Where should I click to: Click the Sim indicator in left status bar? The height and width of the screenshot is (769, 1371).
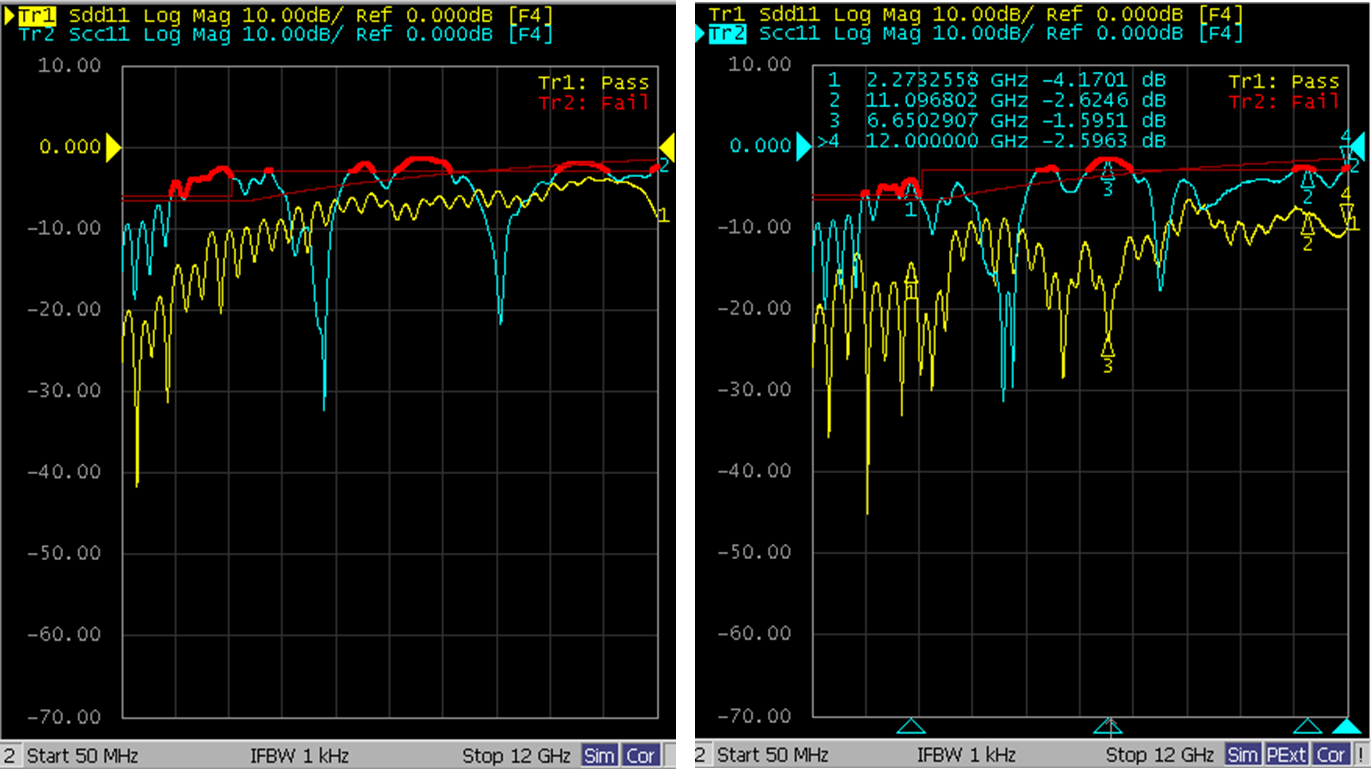(599, 755)
